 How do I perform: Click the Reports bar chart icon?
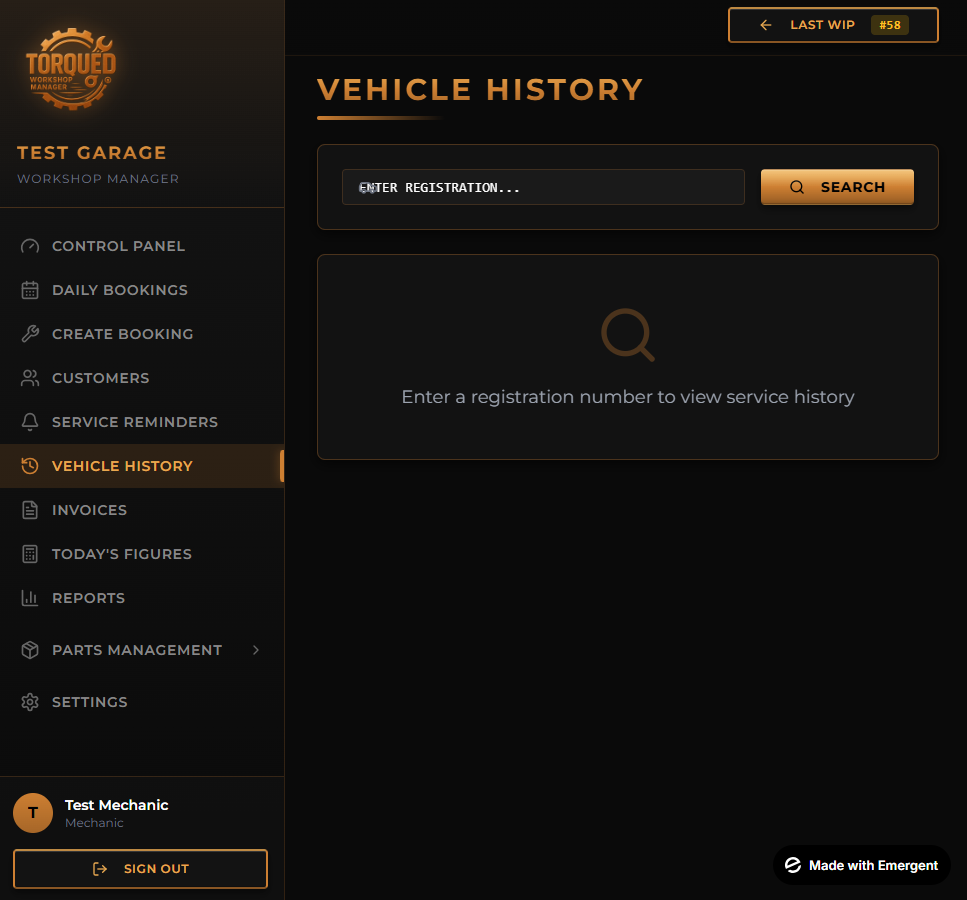click(30, 598)
